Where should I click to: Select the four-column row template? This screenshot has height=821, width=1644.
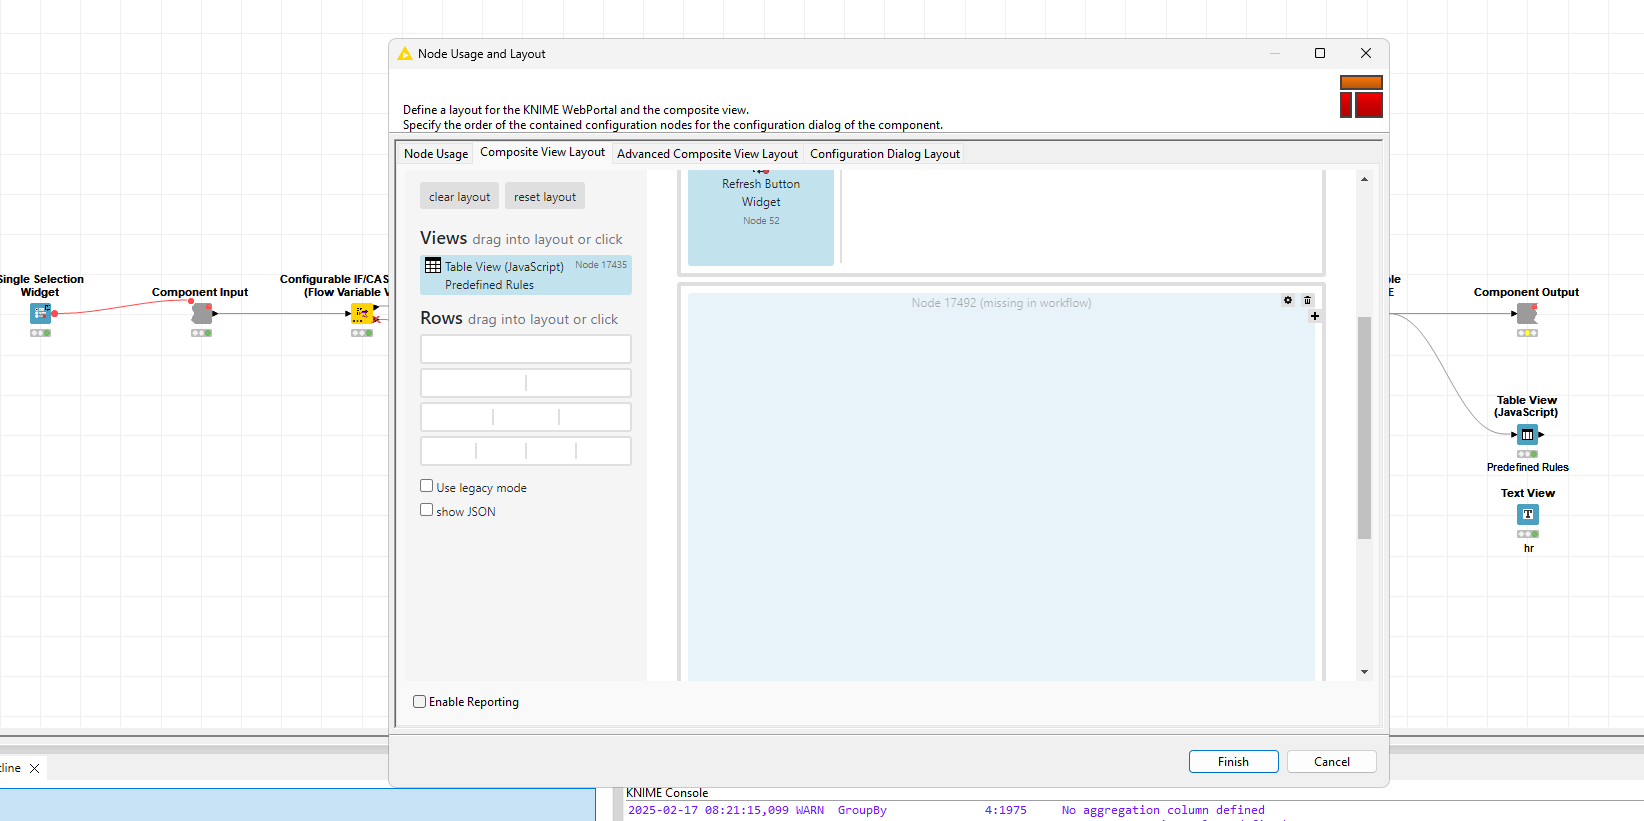coord(526,451)
